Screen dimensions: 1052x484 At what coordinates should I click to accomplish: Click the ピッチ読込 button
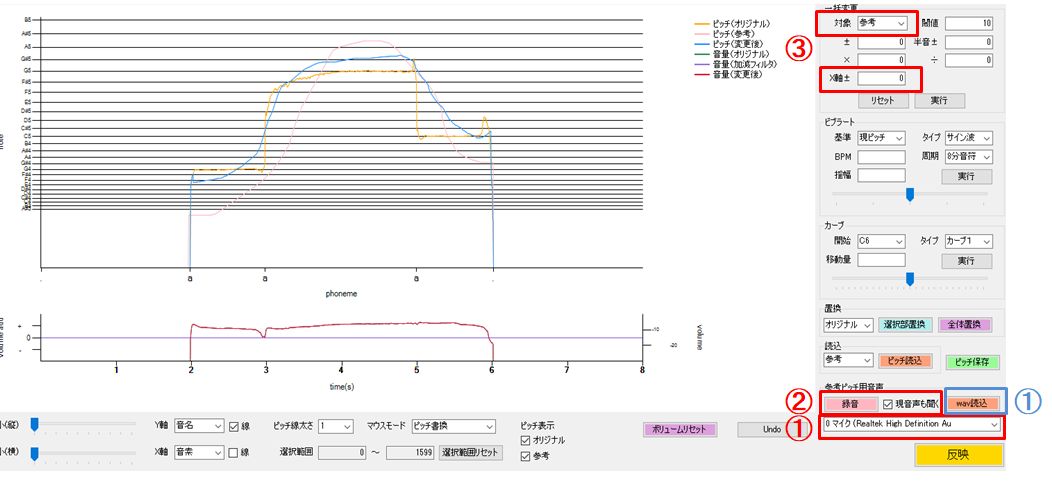(908, 360)
